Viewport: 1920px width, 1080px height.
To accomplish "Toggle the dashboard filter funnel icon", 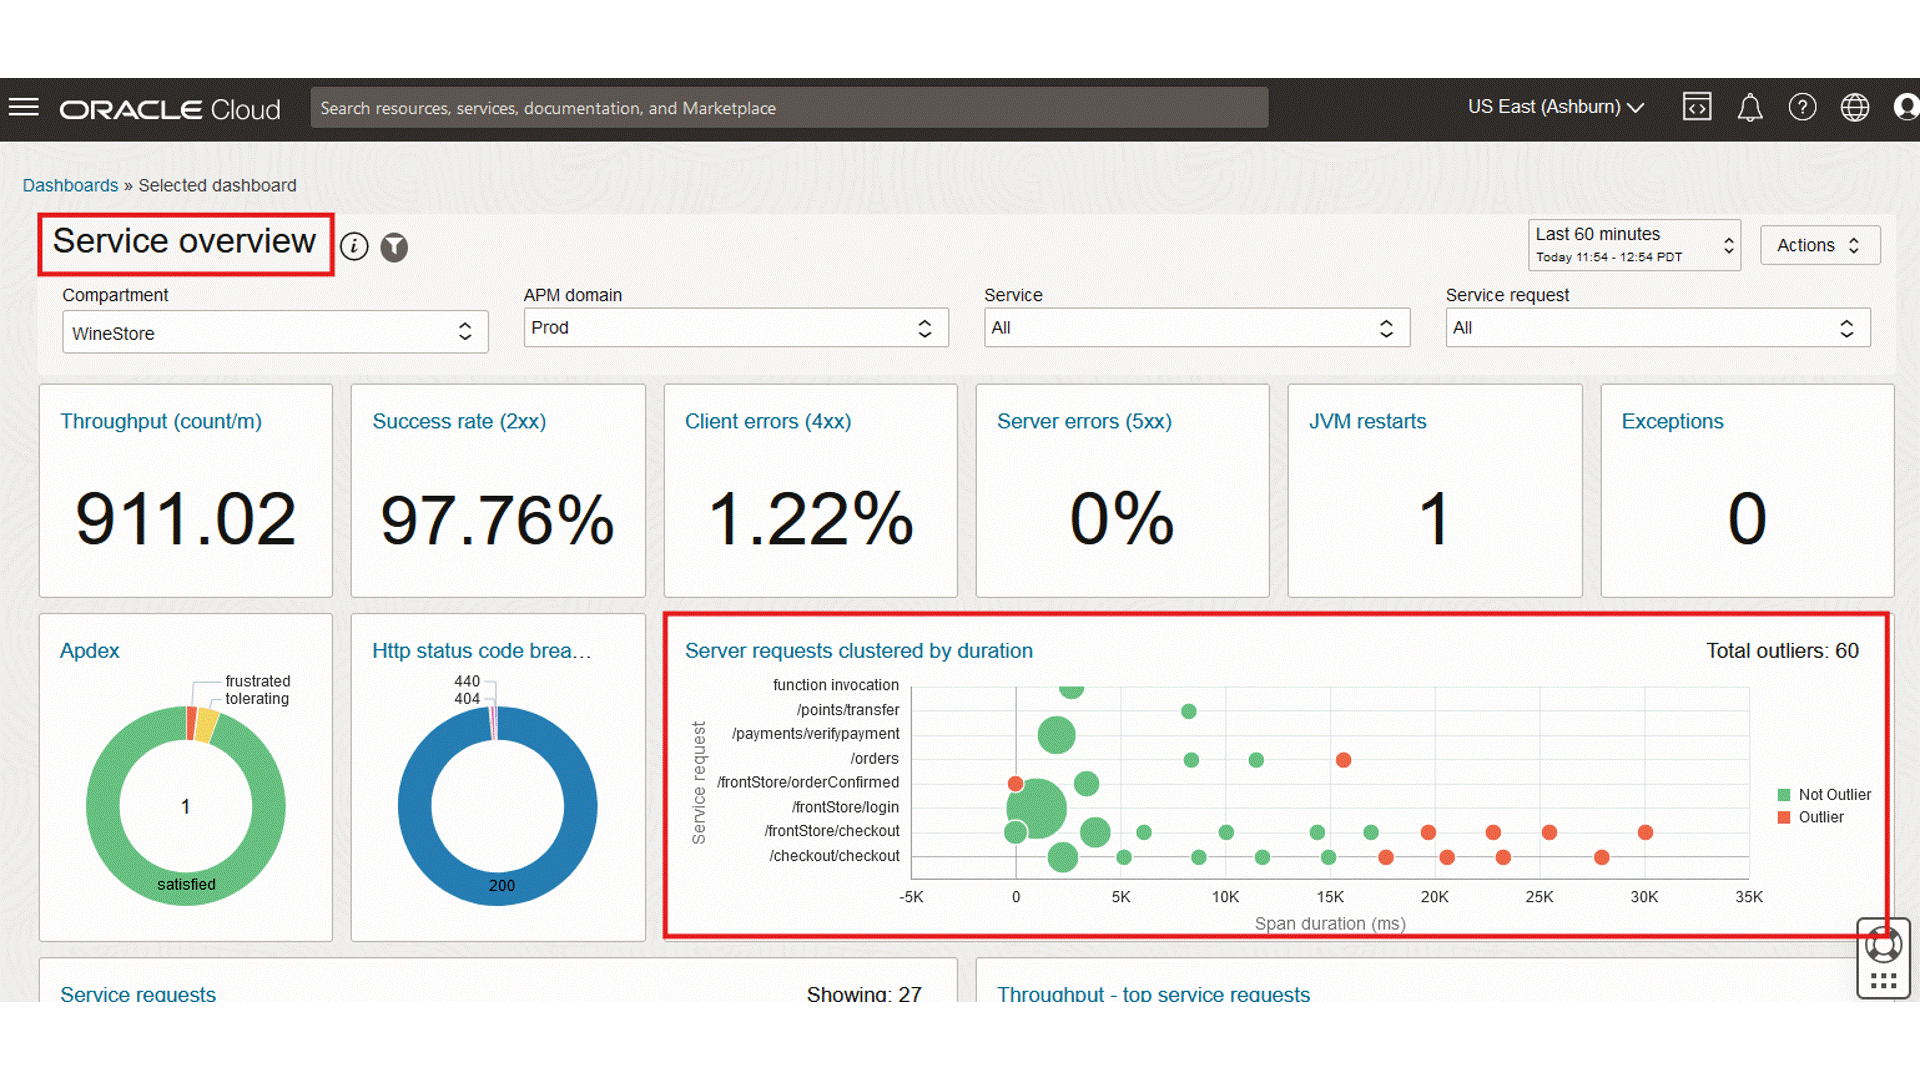I will pos(394,246).
